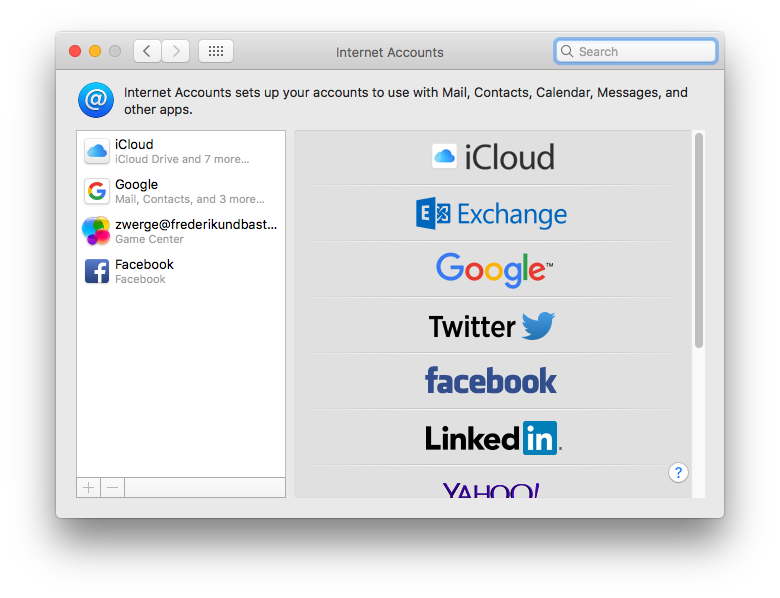Screen dimensions: 780x598
Task: Minimize window with yellow button
Action: point(95,51)
